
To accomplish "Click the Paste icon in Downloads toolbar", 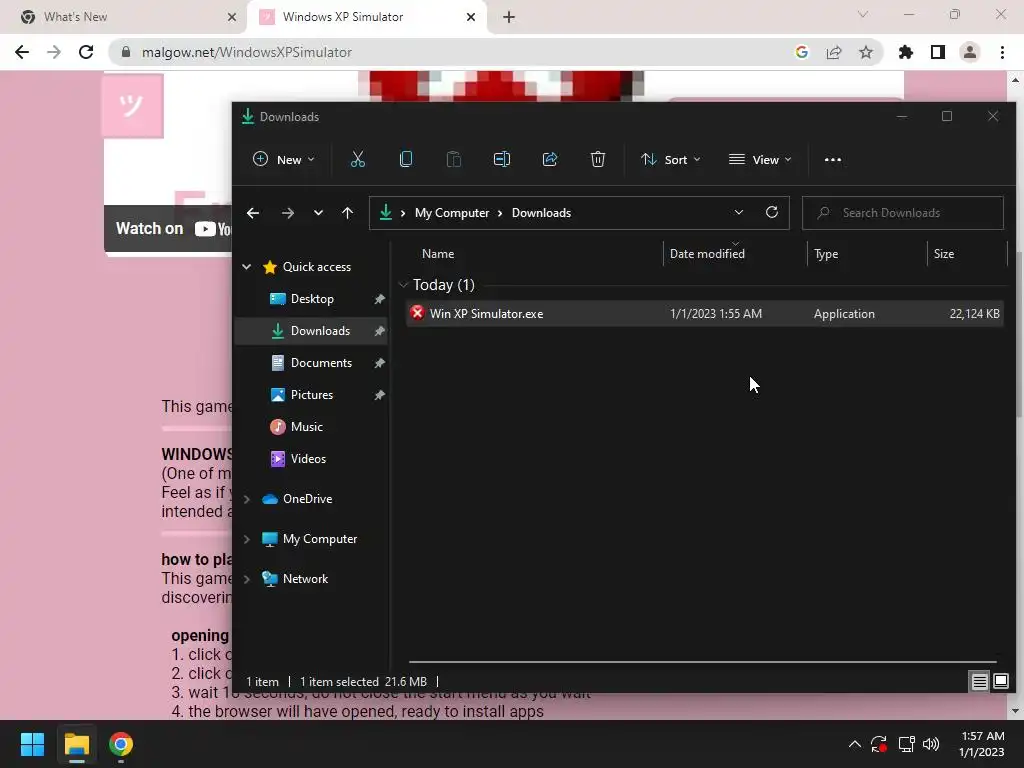I will coord(454,159).
